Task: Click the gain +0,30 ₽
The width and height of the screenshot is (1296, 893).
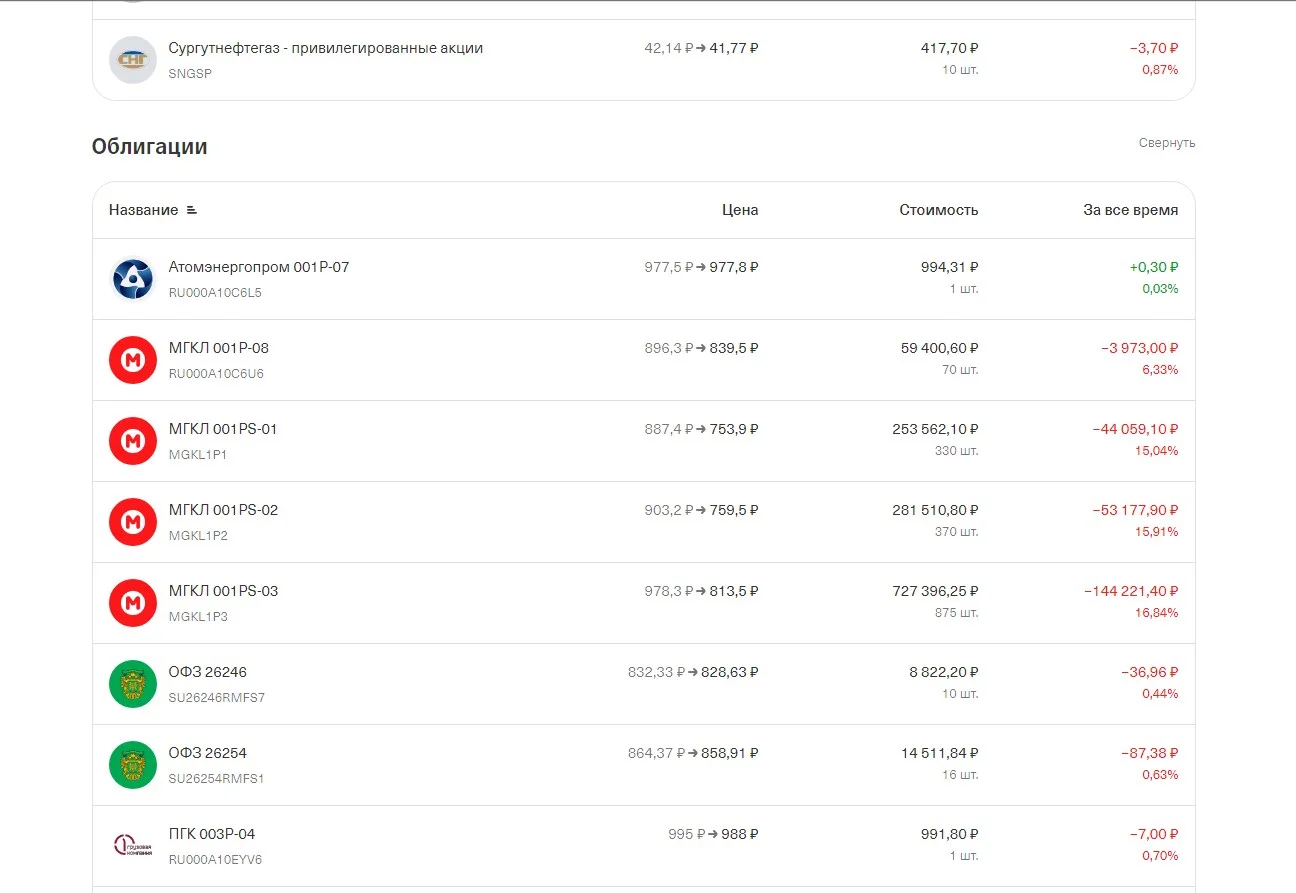Action: pos(1155,267)
